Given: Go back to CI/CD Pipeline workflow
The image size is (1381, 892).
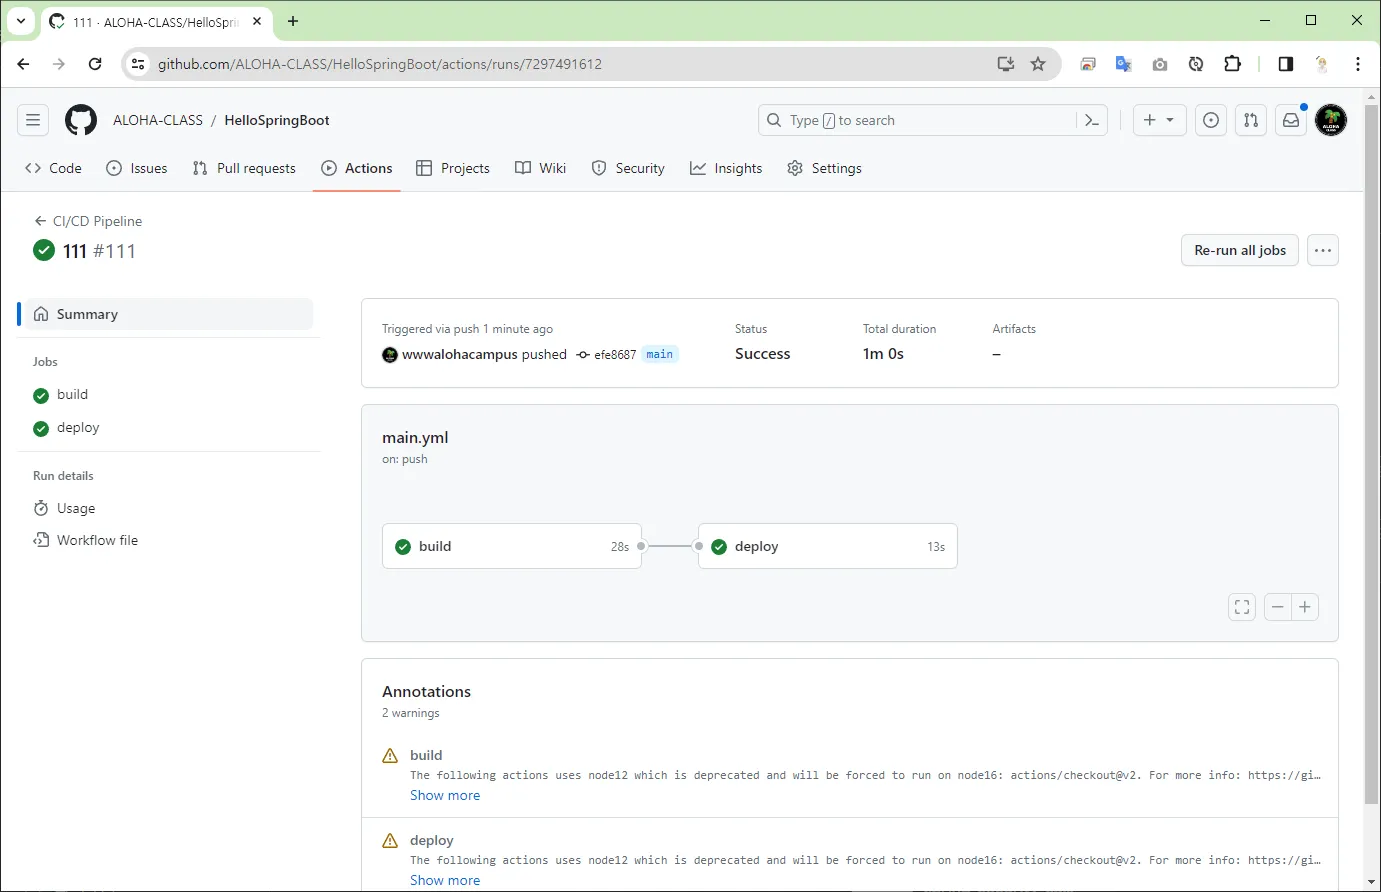Looking at the screenshot, I should click(x=88, y=221).
